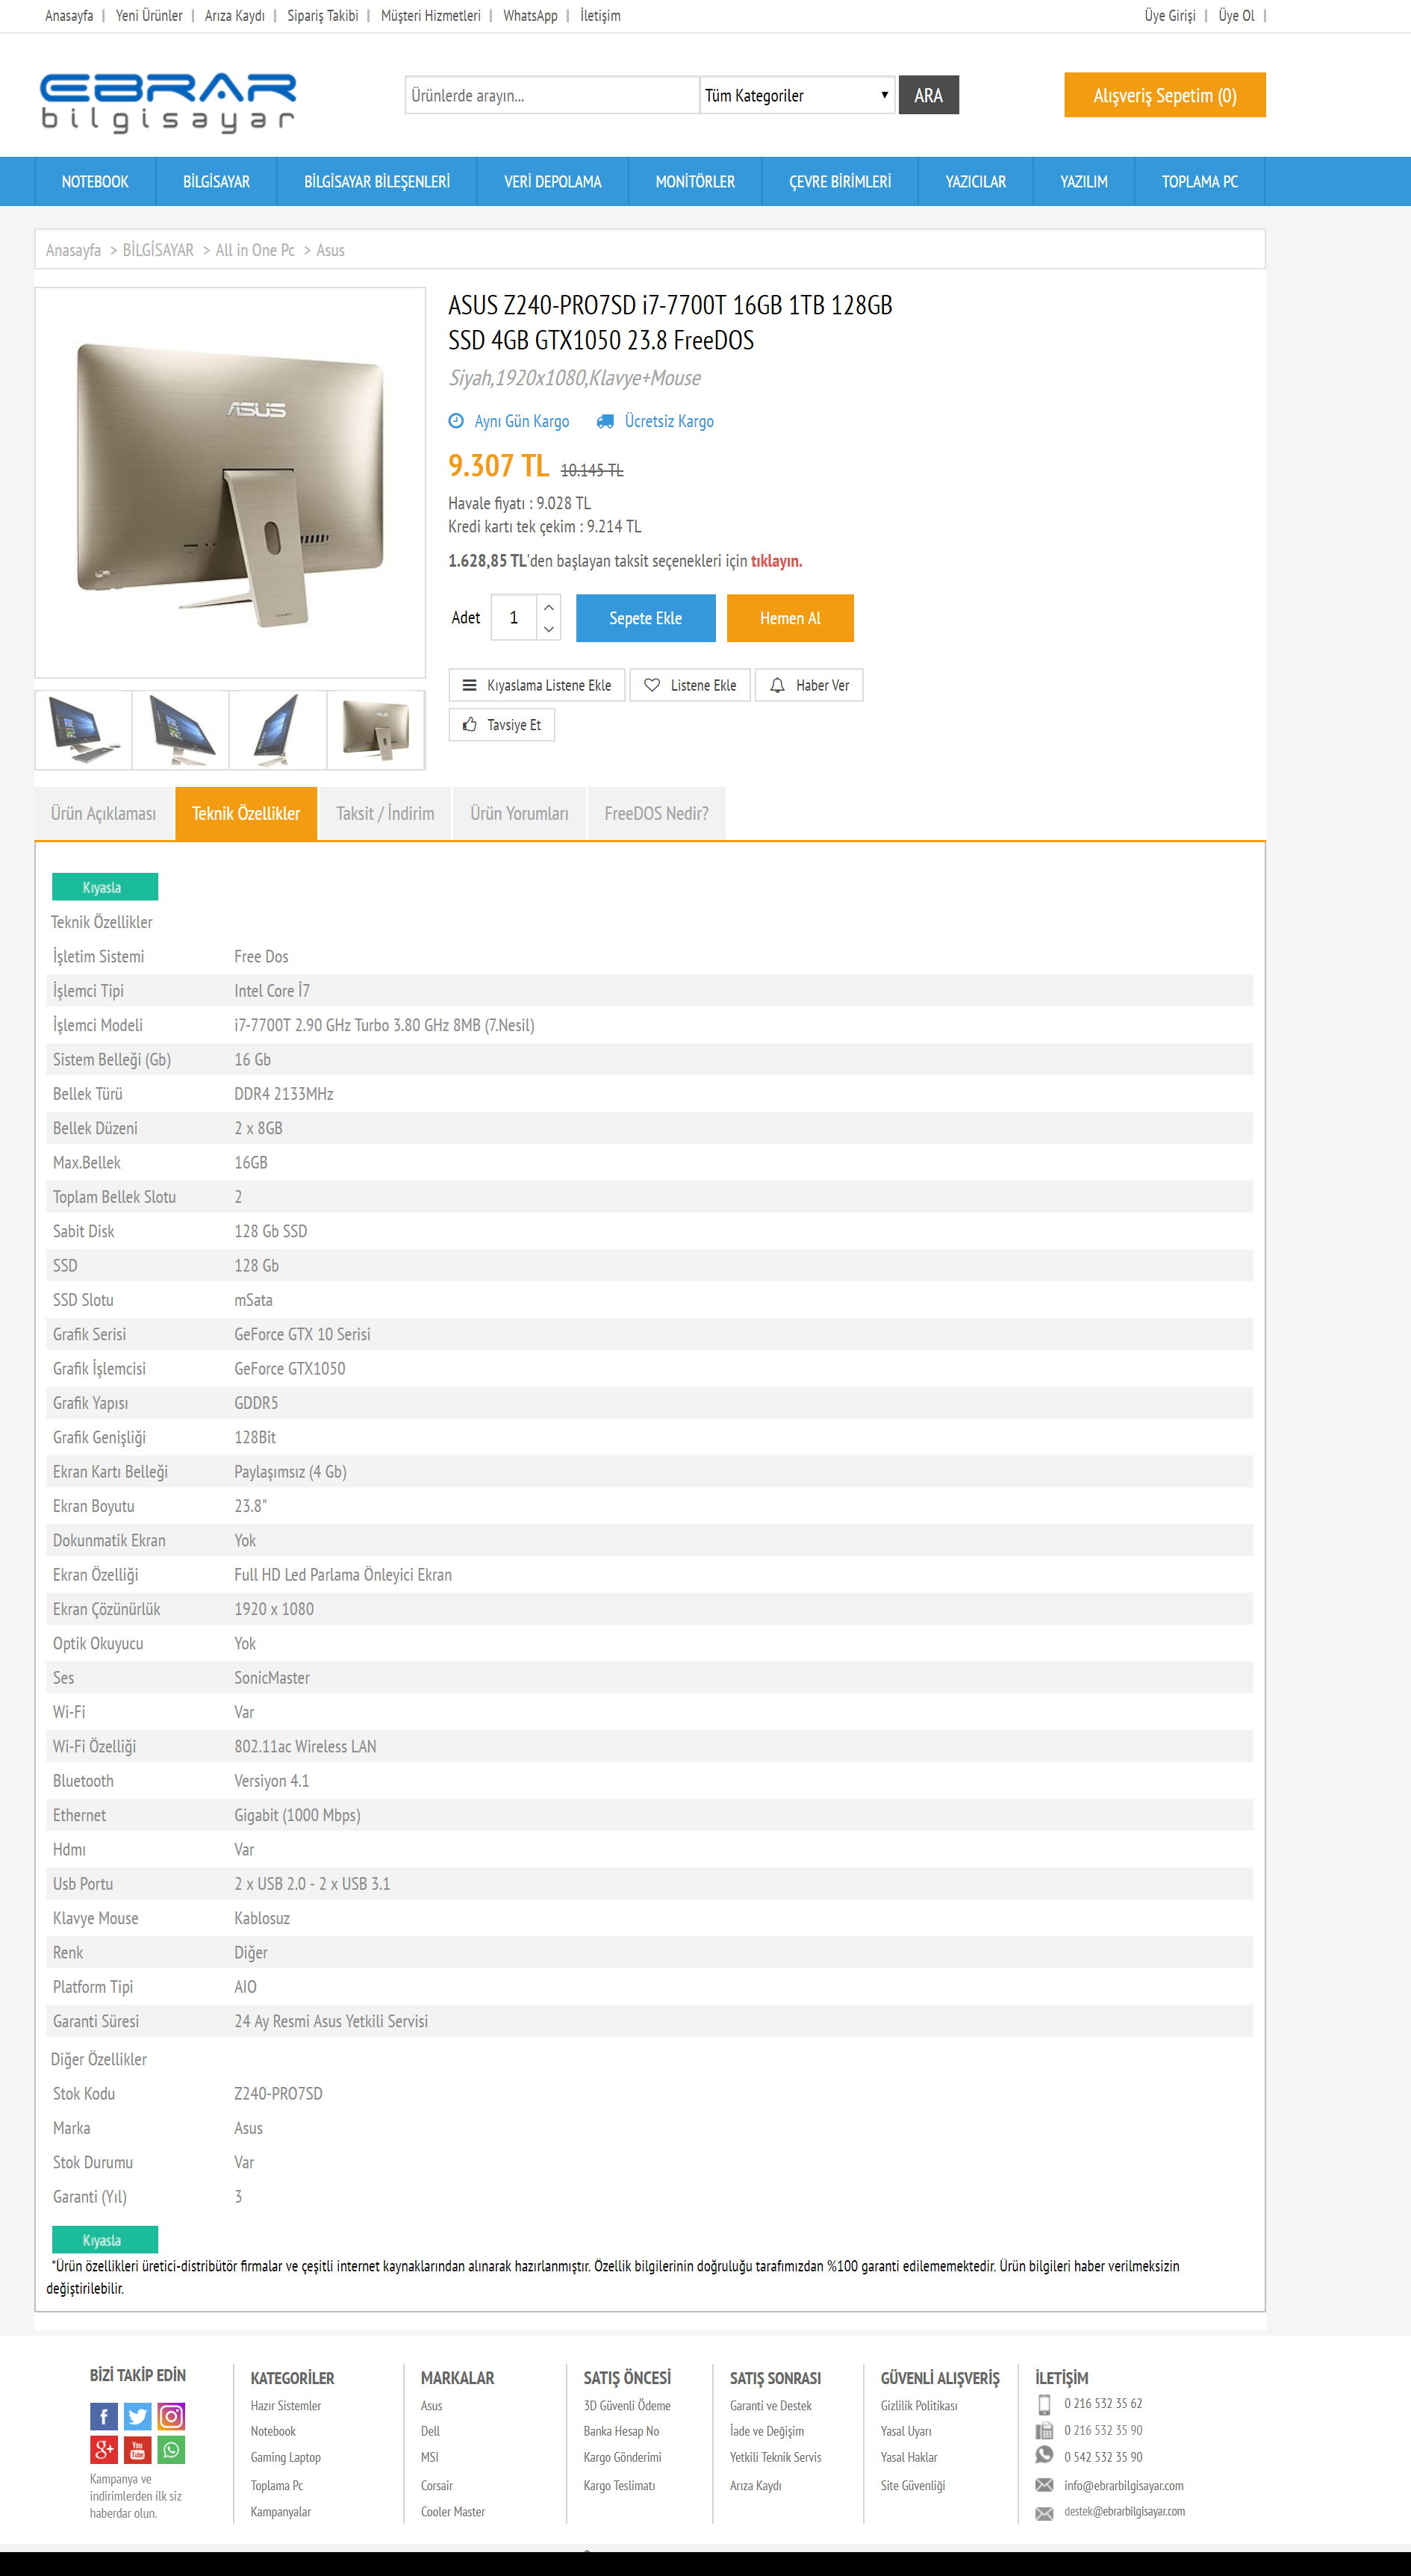Image resolution: width=1411 pixels, height=2576 pixels.
Task: Click the clock icon beside Aynı Gün Kargo
Action: [456, 421]
